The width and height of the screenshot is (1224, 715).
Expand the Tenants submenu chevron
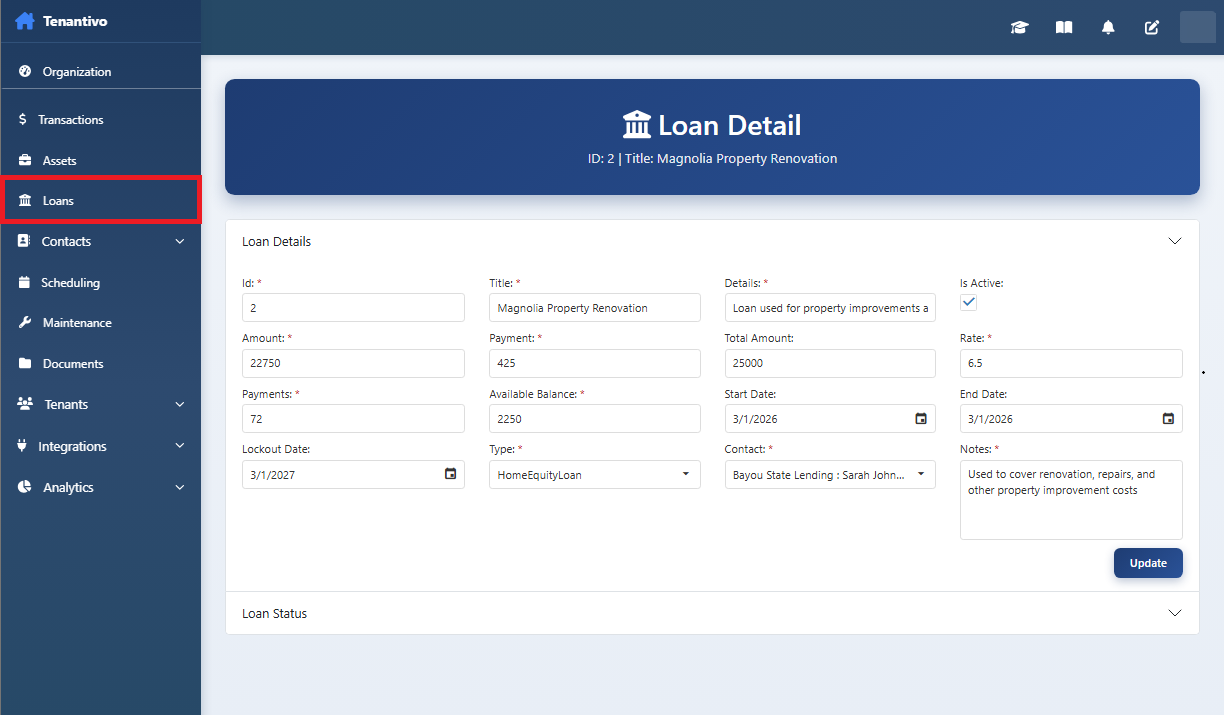(x=180, y=404)
